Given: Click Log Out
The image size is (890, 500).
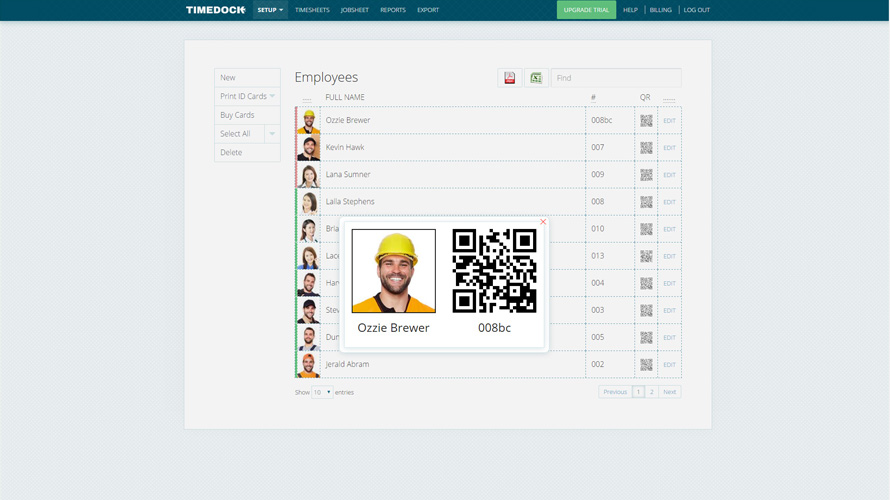Looking at the screenshot, I should coord(696,10).
